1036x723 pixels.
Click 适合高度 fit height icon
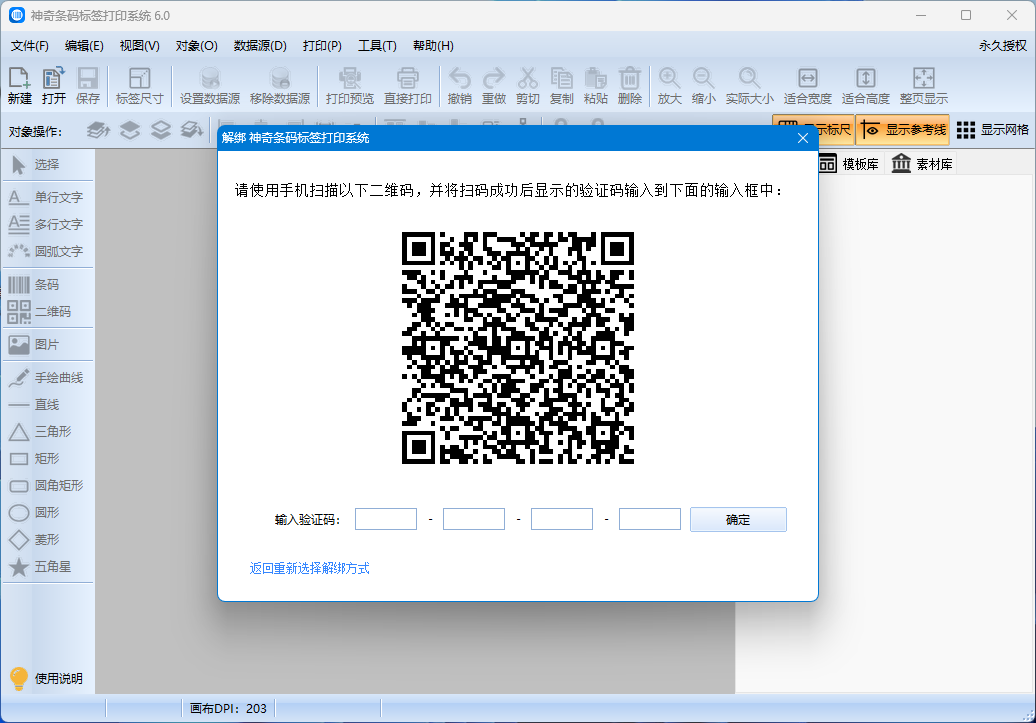(x=866, y=86)
